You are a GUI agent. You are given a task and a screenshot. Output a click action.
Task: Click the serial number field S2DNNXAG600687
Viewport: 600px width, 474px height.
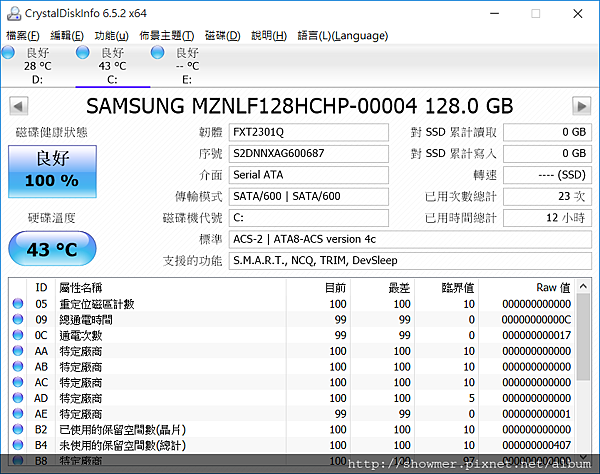309,153
